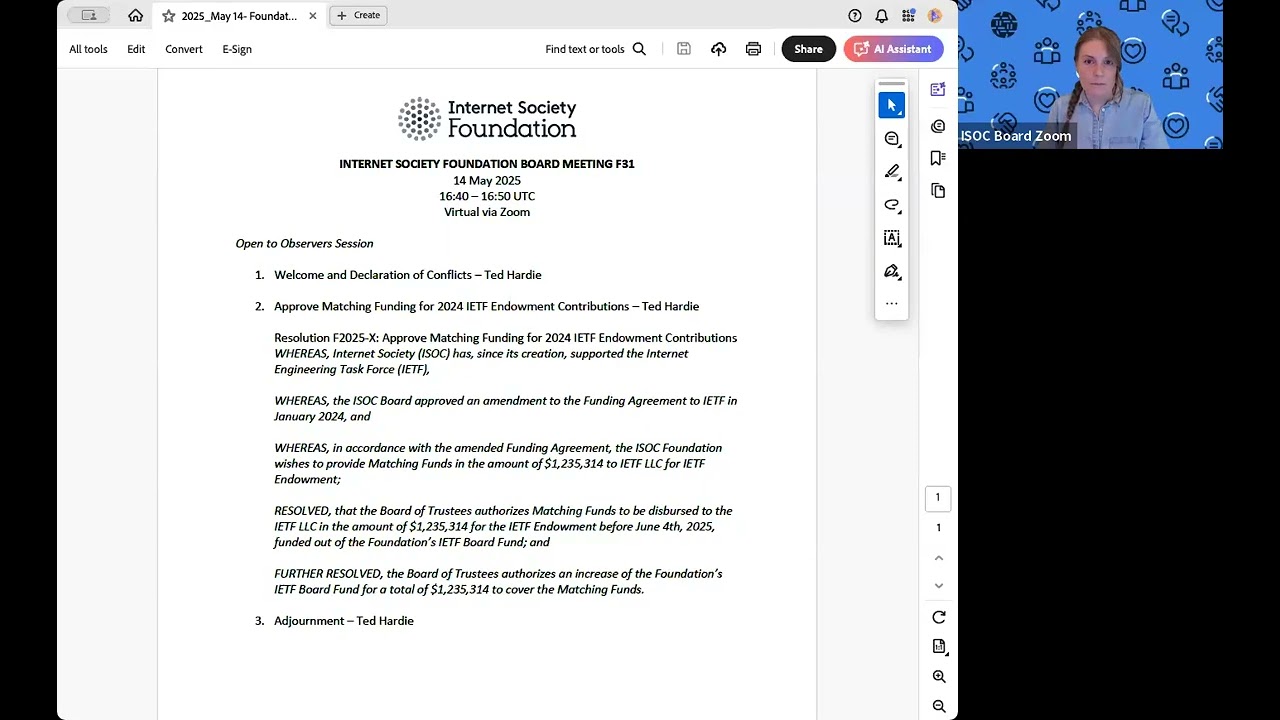The image size is (1280, 720).
Task: Open the E-Sign menu
Action: click(x=237, y=49)
